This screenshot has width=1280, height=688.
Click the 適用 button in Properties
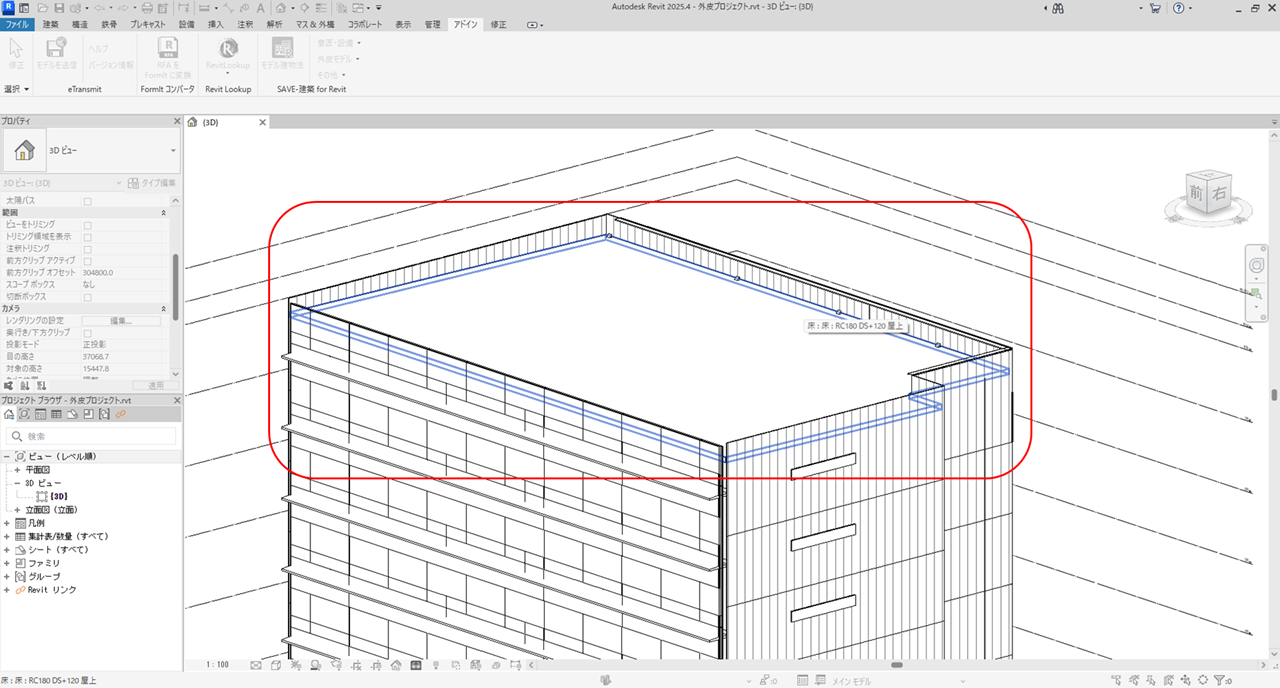(155, 385)
